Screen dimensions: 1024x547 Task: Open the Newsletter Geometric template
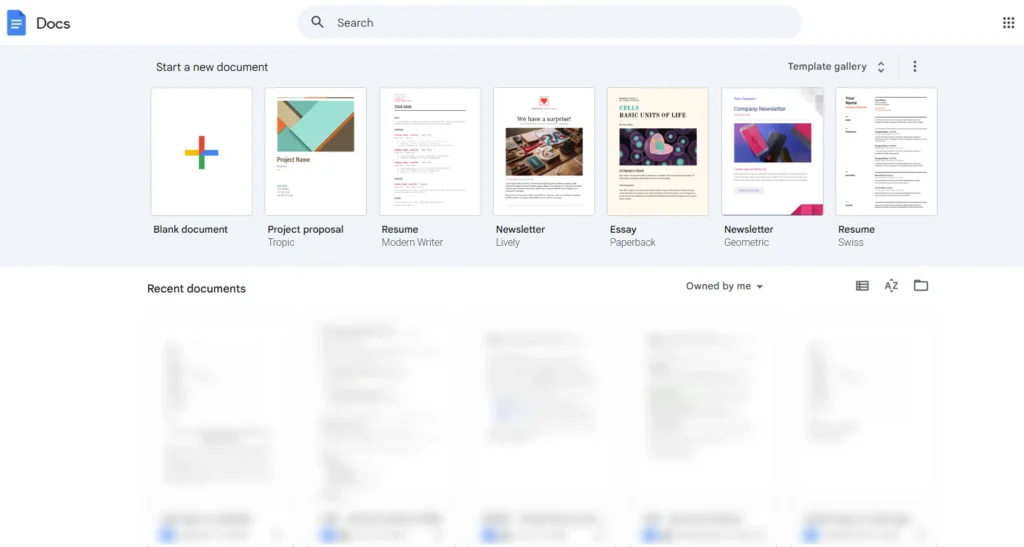pyautogui.click(x=772, y=151)
